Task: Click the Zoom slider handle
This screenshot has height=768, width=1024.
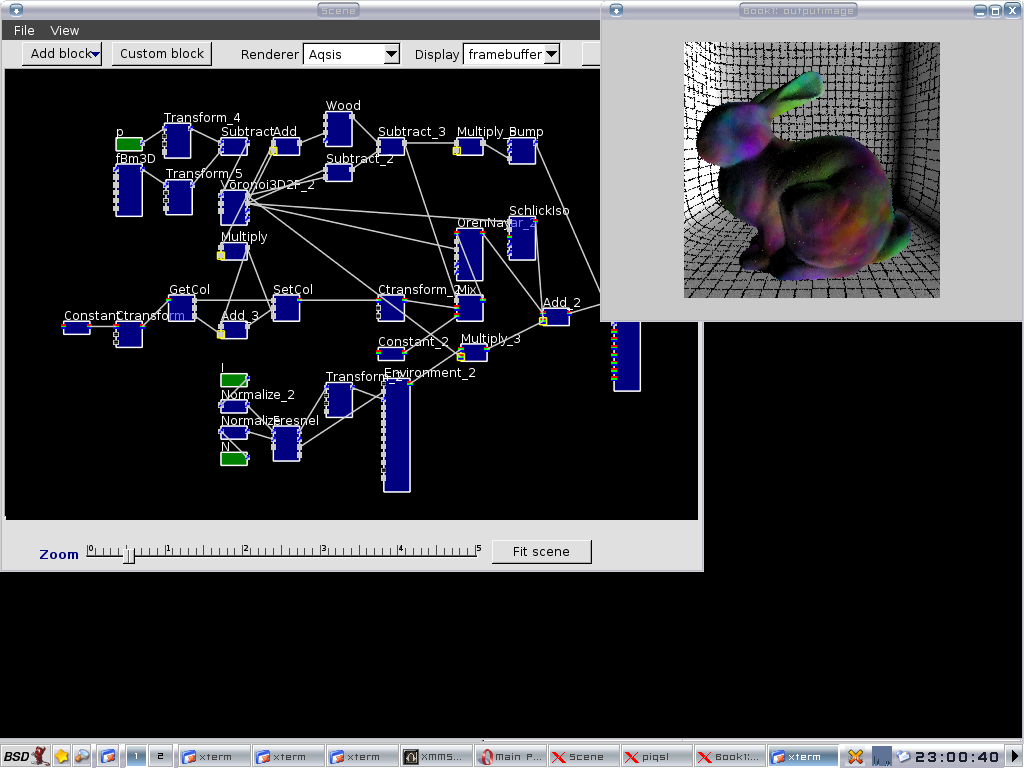Action: click(x=129, y=554)
